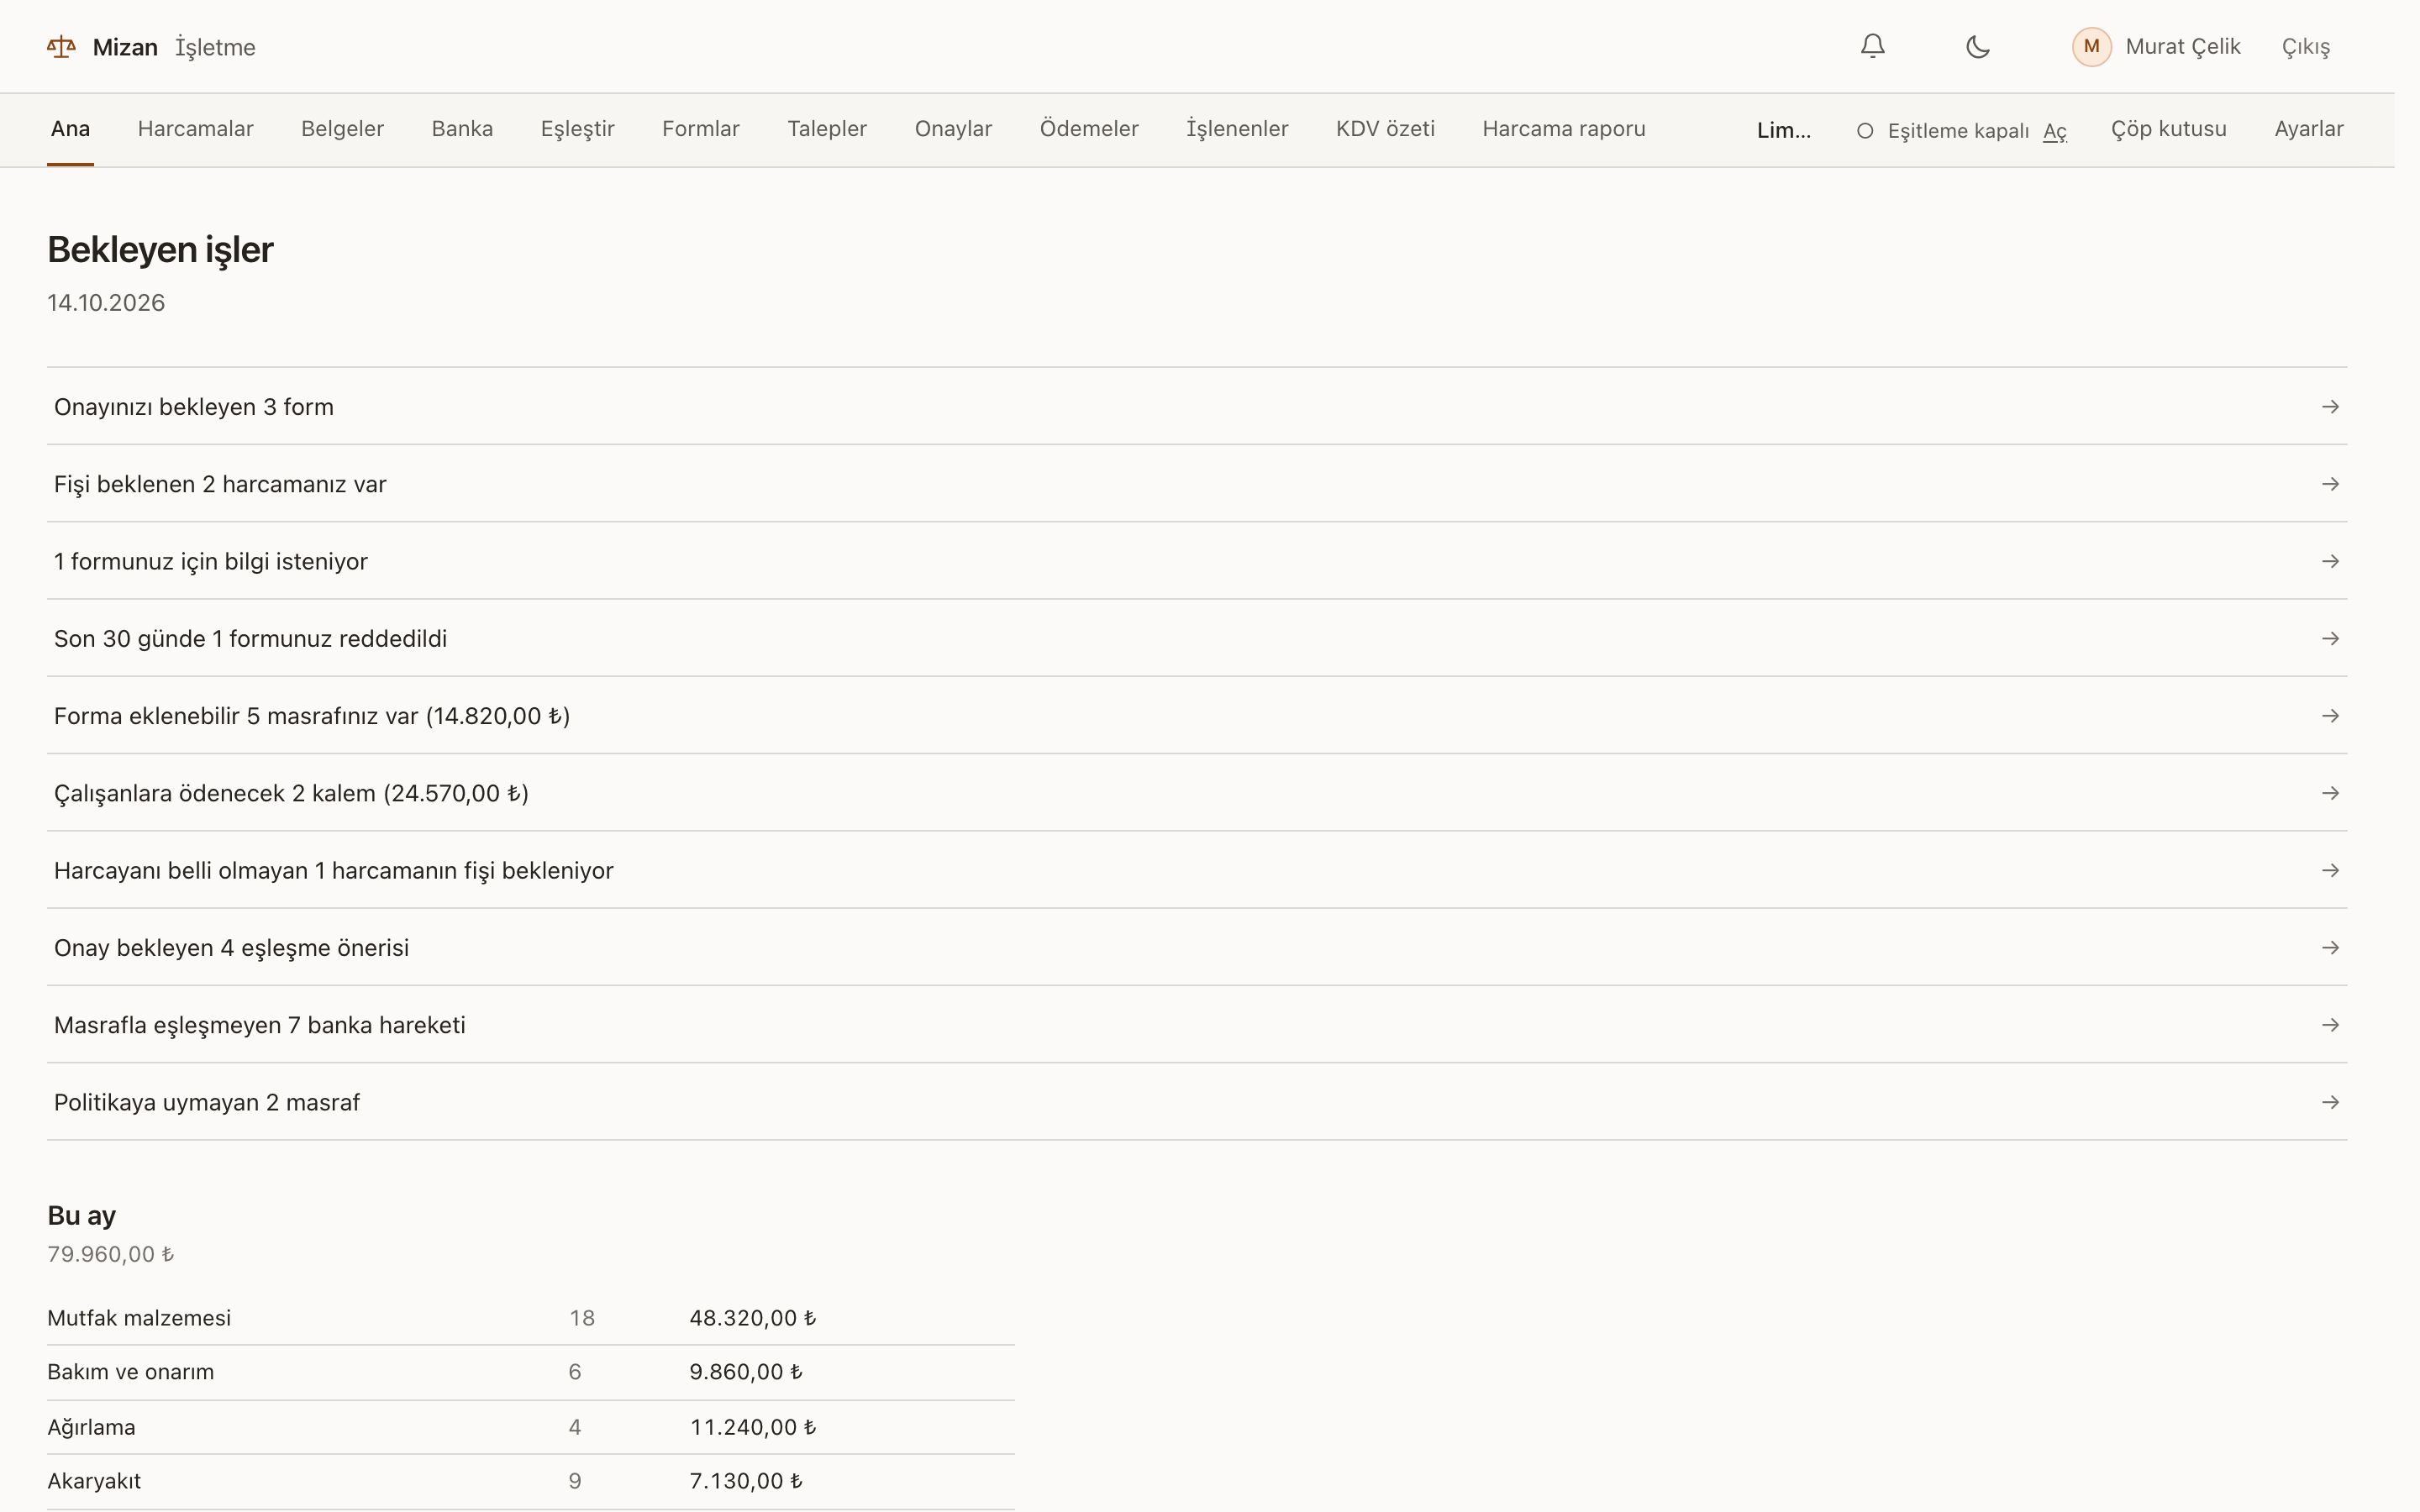Click the Mizan scales logo
Image resolution: width=2420 pixels, height=1512 pixels.
tap(61, 47)
